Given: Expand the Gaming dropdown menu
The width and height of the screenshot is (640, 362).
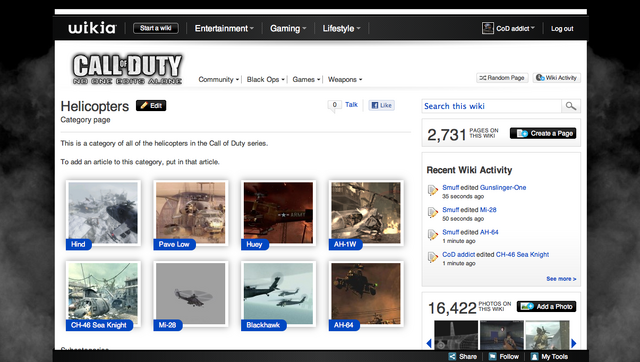Looking at the screenshot, I should (288, 29).
